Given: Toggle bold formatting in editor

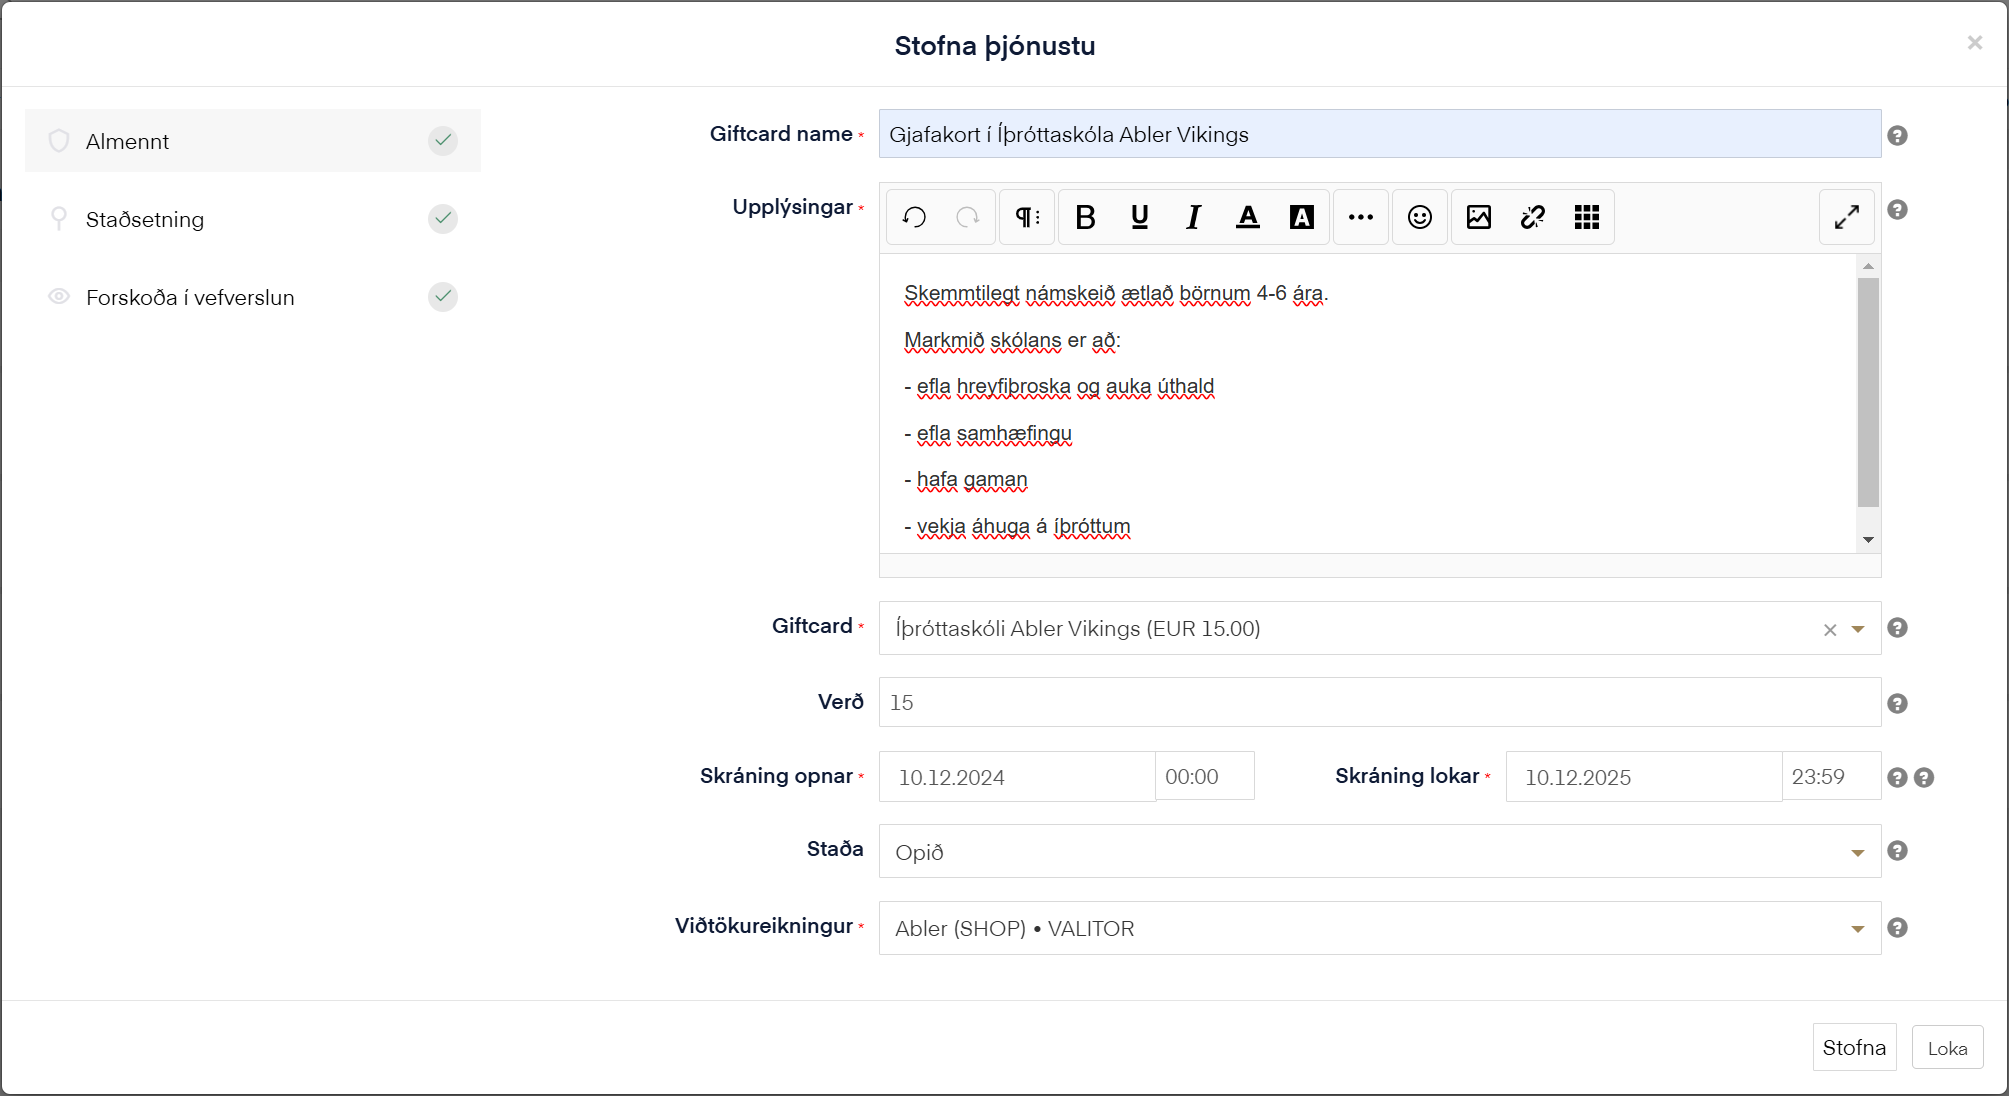Looking at the screenshot, I should pyautogui.click(x=1085, y=217).
